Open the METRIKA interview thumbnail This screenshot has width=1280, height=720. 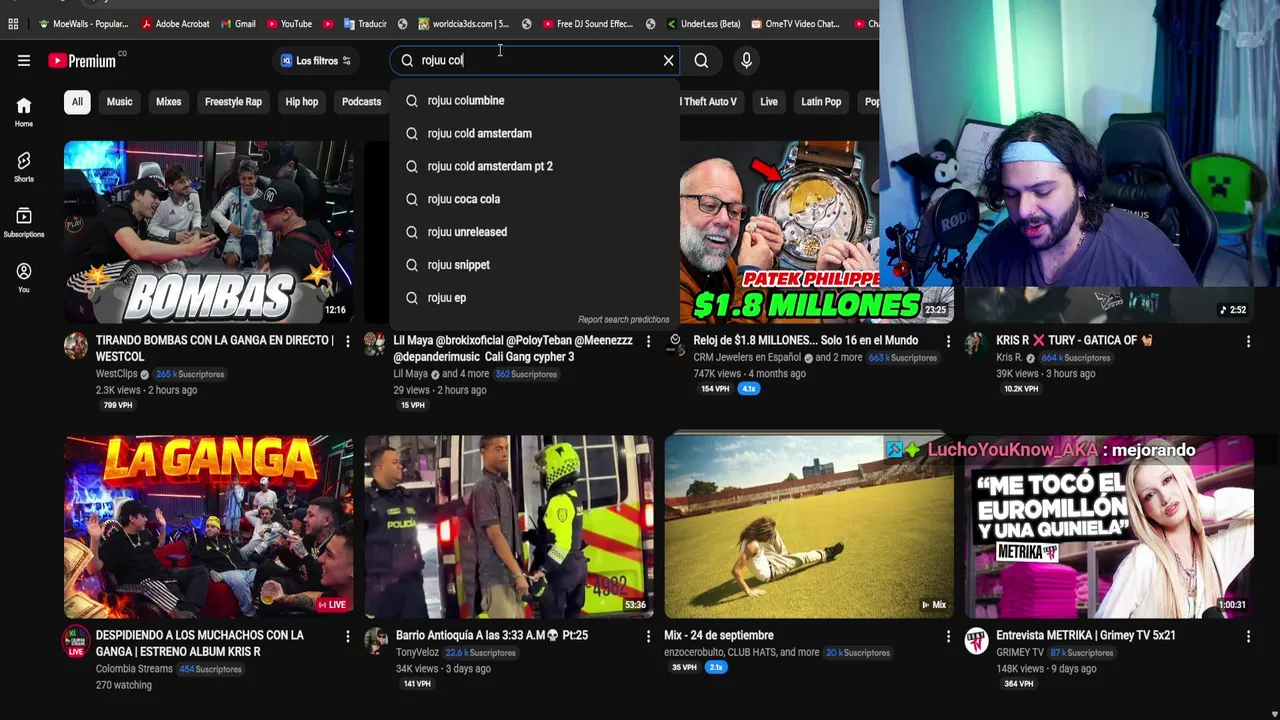tap(1109, 527)
